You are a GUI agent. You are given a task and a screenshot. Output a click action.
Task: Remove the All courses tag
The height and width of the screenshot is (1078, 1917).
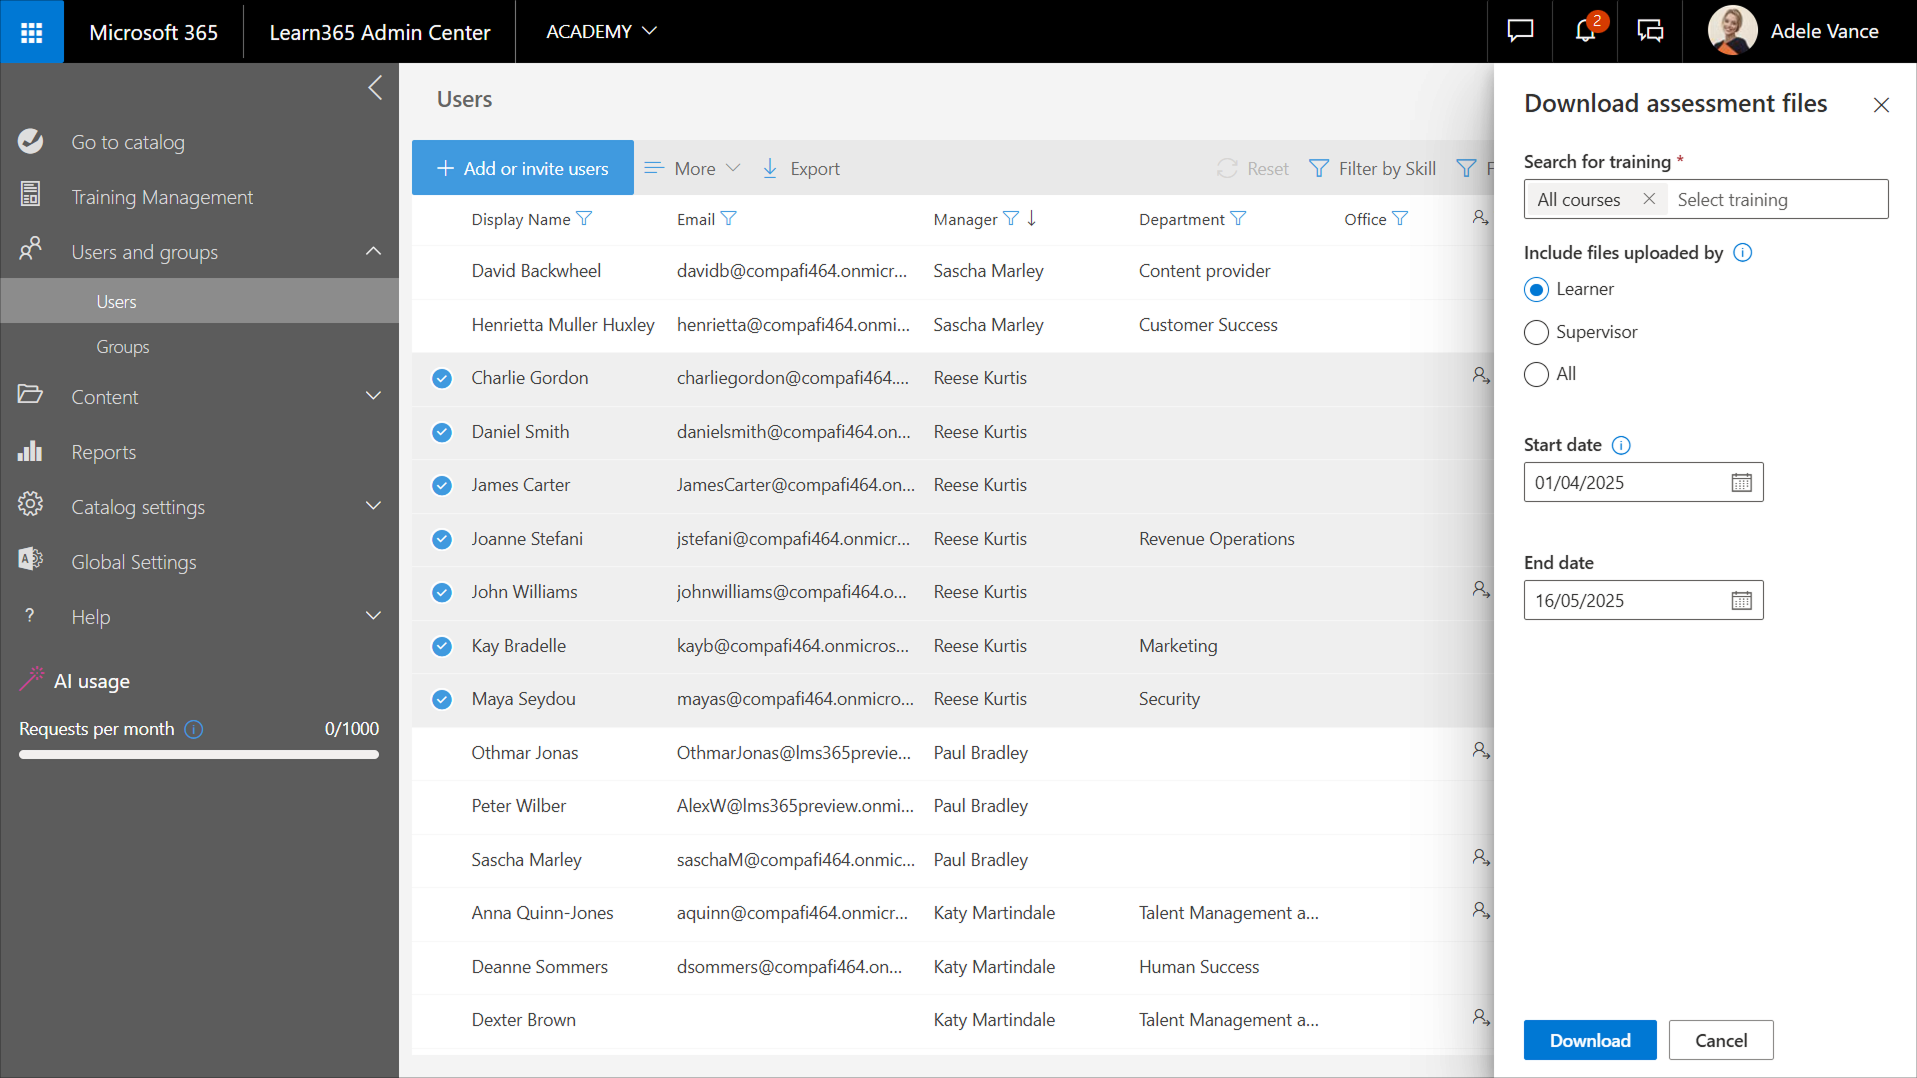(1649, 199)
